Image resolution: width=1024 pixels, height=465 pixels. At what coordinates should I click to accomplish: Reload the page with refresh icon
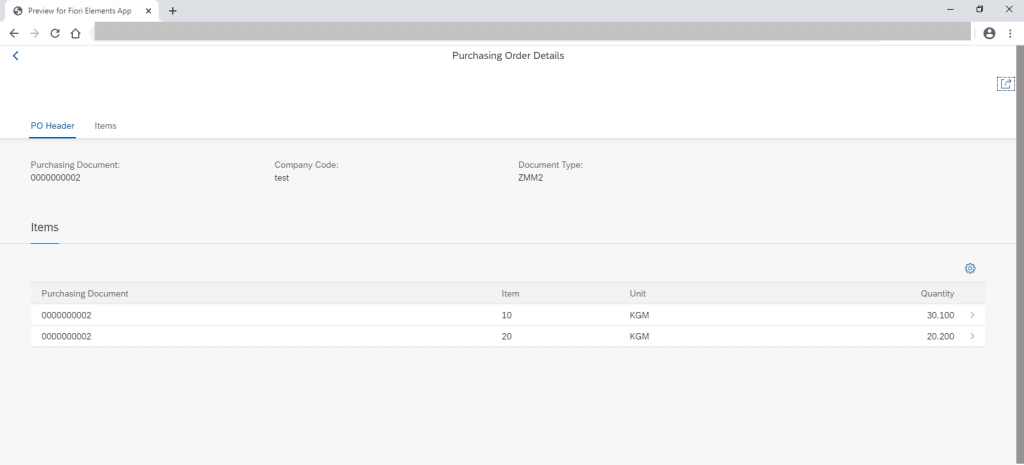pos(55,33)
